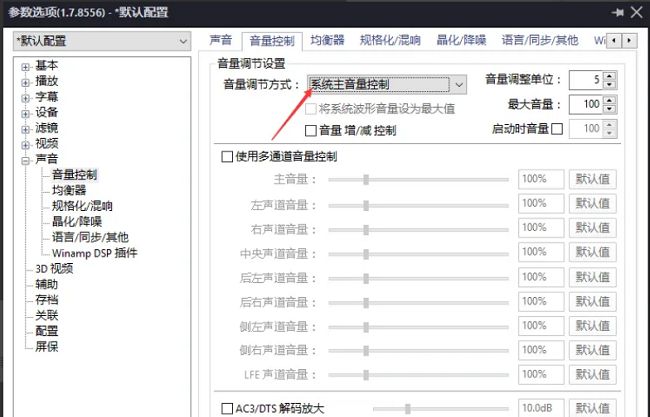This screenshot has height=417, width=650.
Task: Decrease 最大音量 value with down arrow
Action: coord(609,109)
